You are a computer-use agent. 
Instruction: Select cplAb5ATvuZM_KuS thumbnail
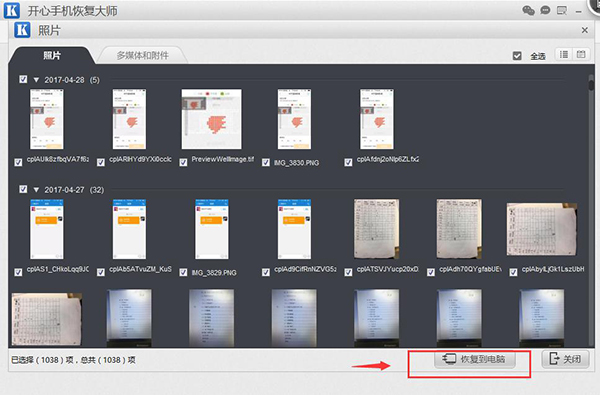tap(129, 229)
